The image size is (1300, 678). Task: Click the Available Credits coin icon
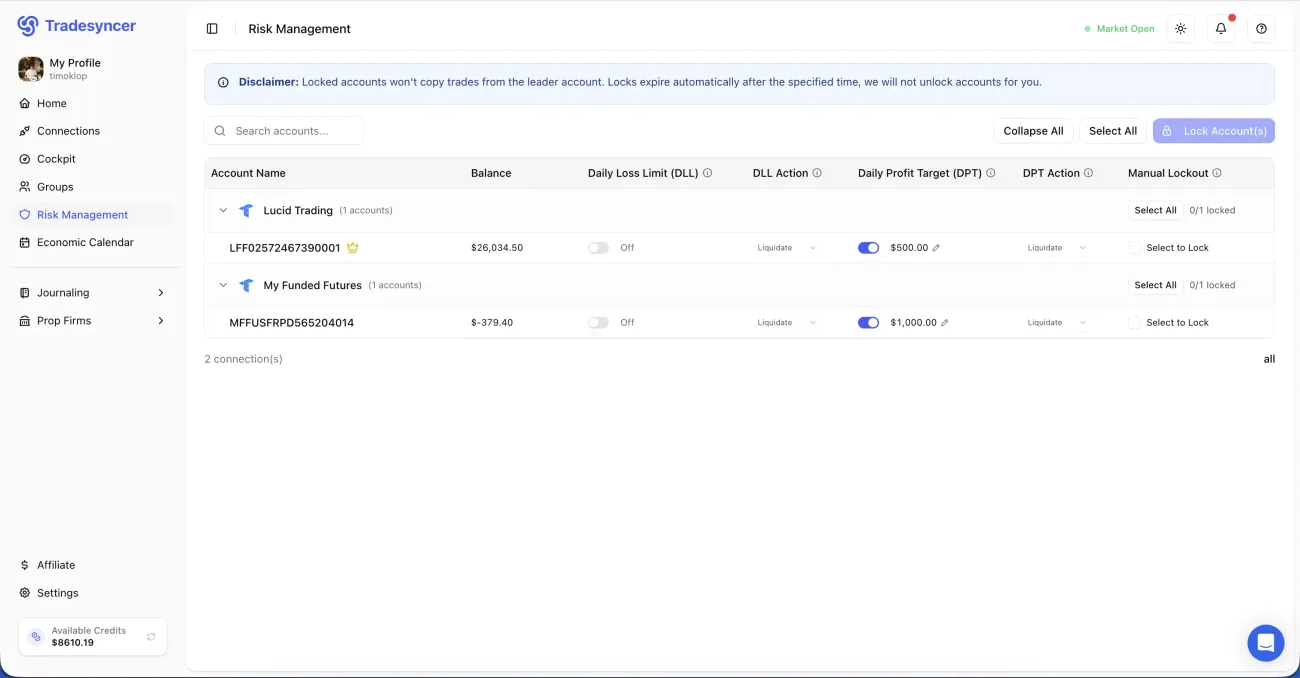36,637
